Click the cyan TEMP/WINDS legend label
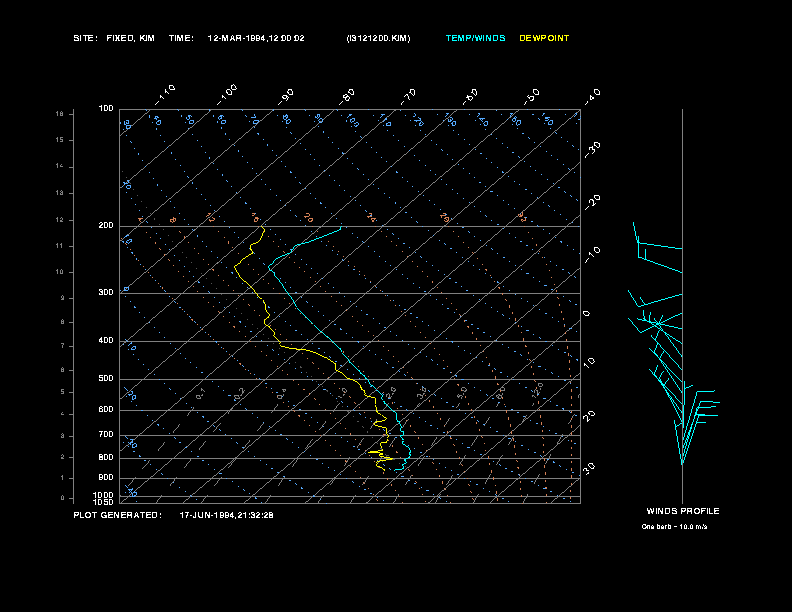The width and height of the screenshot is (792, 612). click(475, 38)
